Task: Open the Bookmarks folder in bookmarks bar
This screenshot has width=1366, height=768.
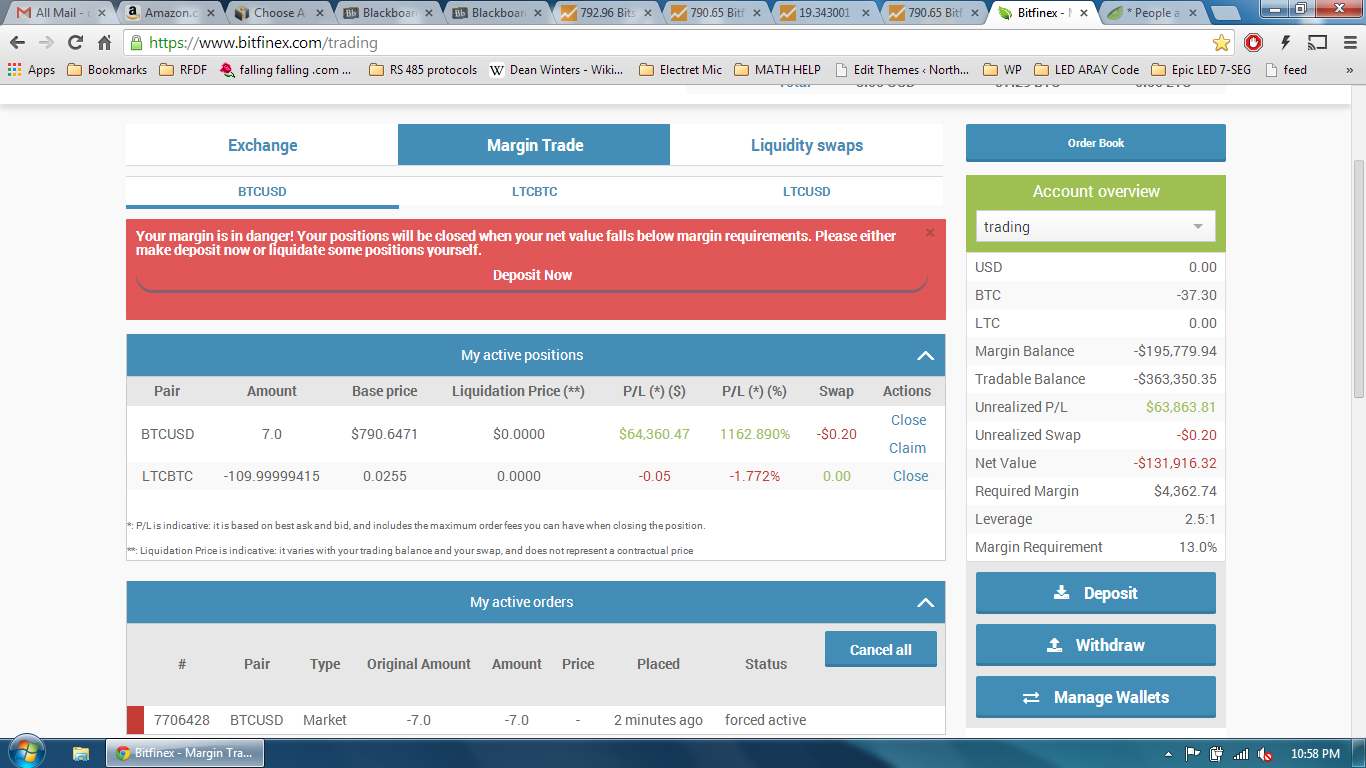Action: pos(107,70)
